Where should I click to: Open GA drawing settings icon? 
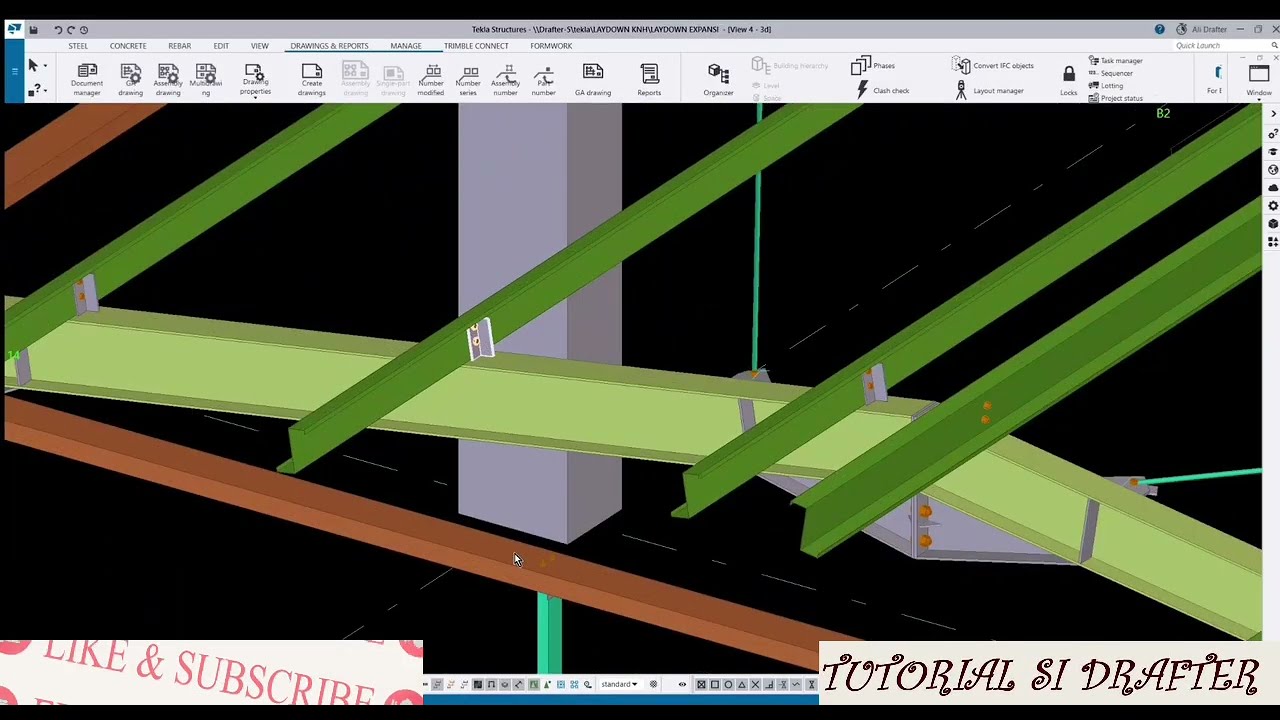pos(130,80)
